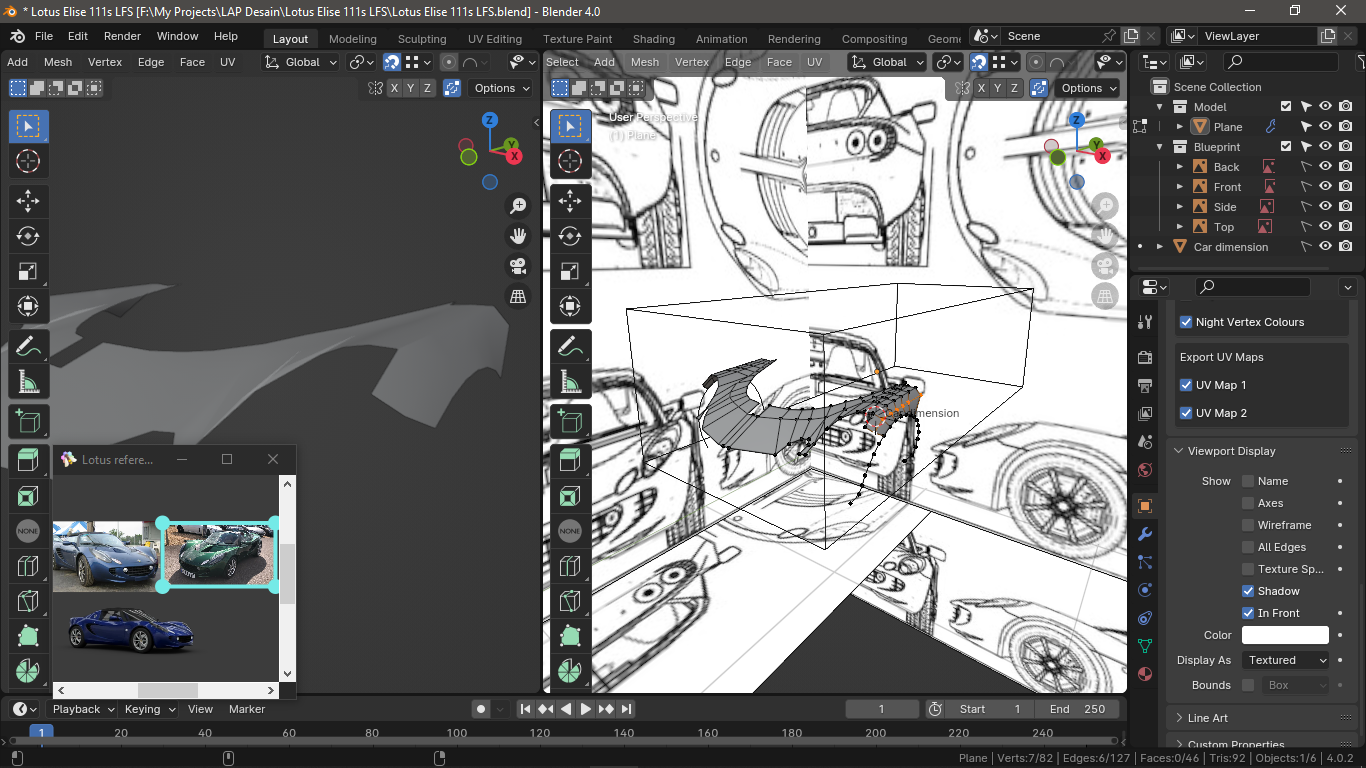Image resolution: width=1366 pixels, height=768 pixels.
Task: Enable the Name viewport display checkbox
Action: [1248, 481]
